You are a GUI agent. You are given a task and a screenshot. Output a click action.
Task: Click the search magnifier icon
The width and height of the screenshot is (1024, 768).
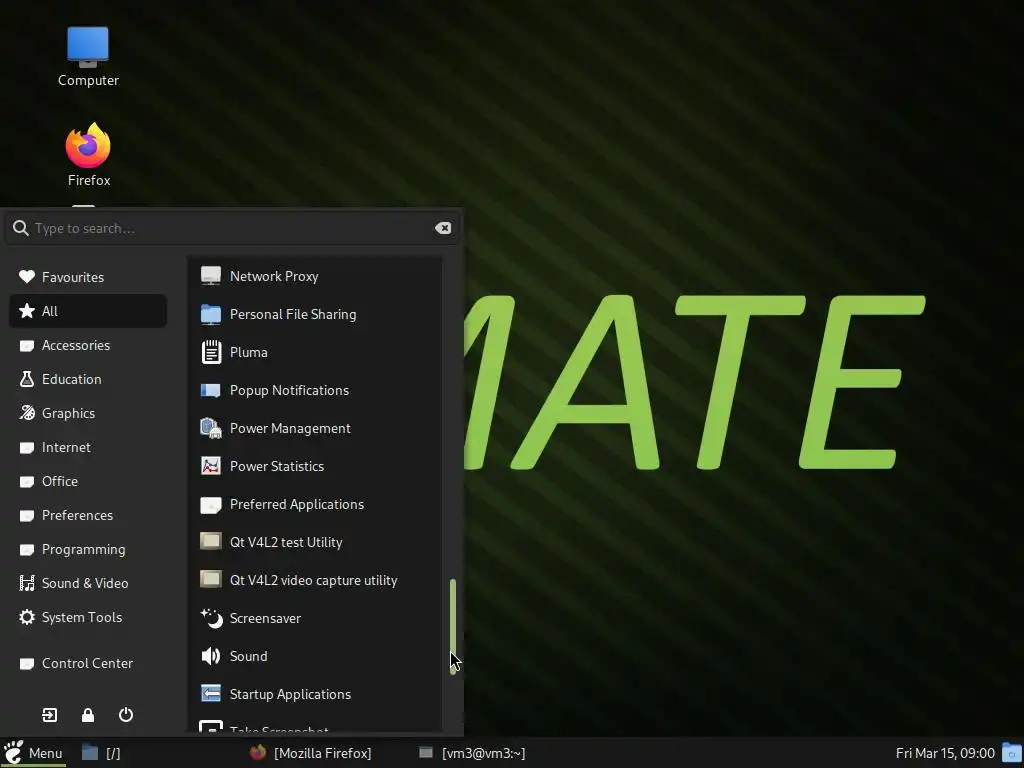pyautogui.click(x=21, y=228)
